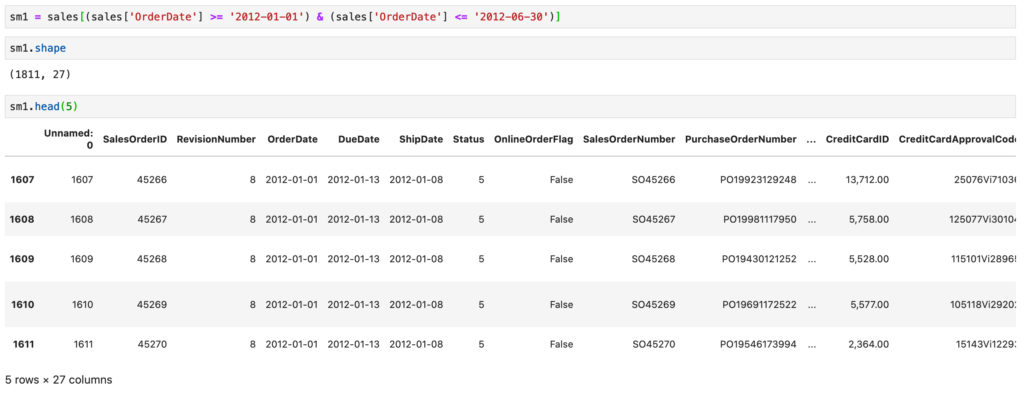Click SalesOrderID value 45269
This screenshot has width=1024, height=394.
coord(152,304)
